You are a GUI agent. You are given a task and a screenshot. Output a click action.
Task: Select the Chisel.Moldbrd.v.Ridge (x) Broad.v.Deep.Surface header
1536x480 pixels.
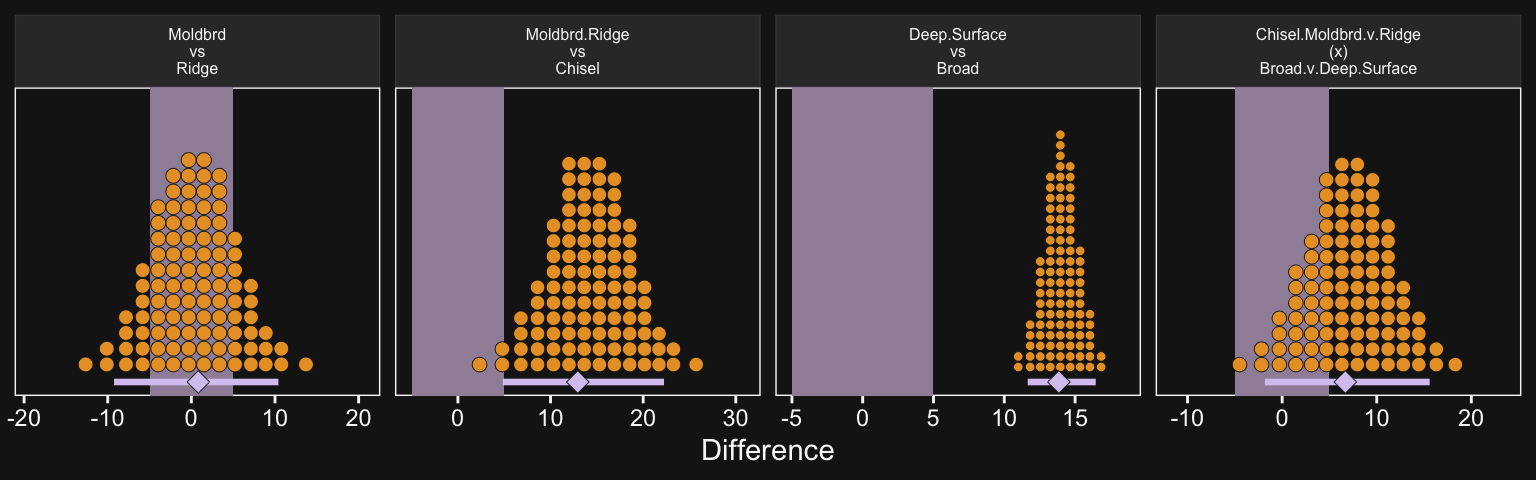(1337, 52)
